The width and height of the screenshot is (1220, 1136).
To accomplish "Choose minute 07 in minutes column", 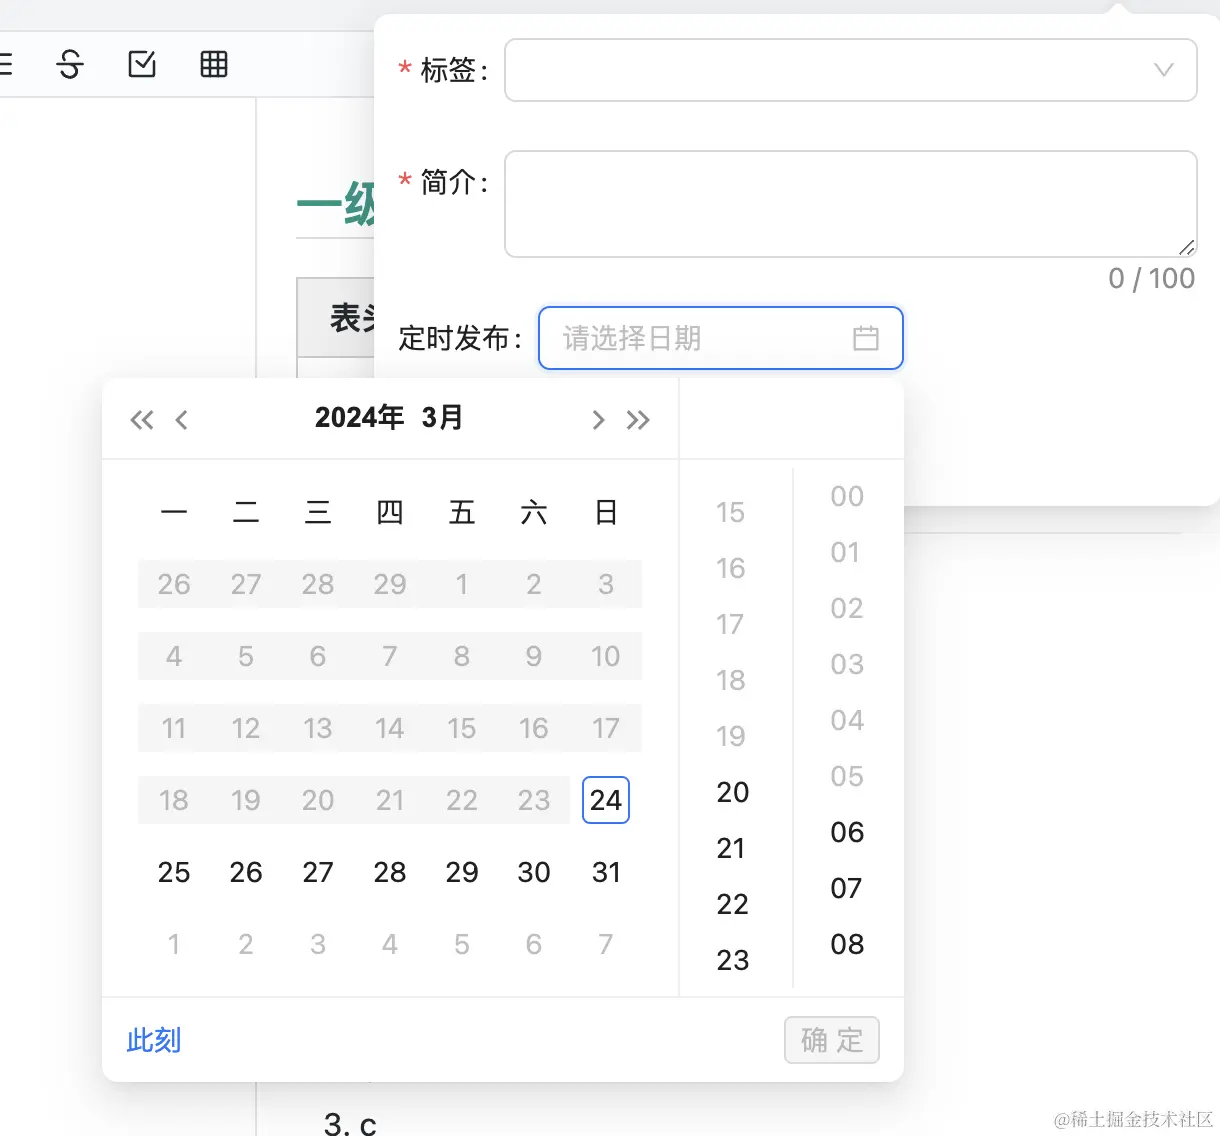I will [x=847, y=888].
